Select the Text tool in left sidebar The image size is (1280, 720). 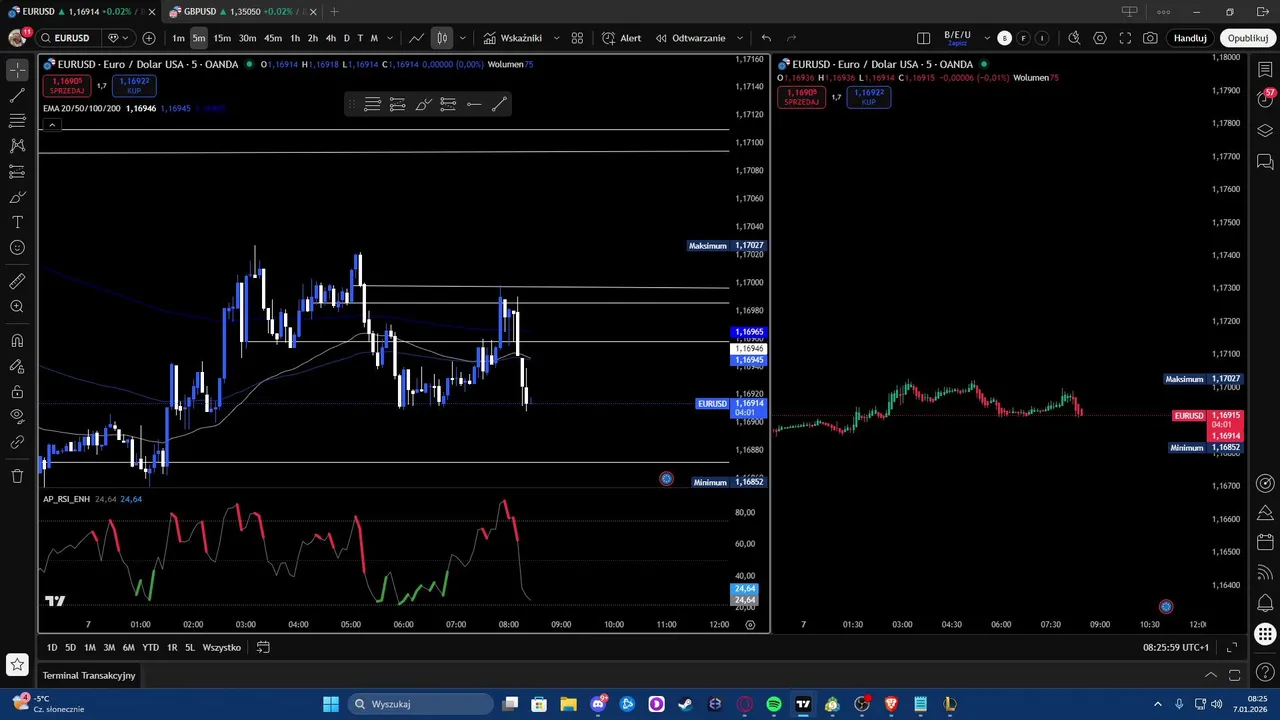click(x=17, y=222)
